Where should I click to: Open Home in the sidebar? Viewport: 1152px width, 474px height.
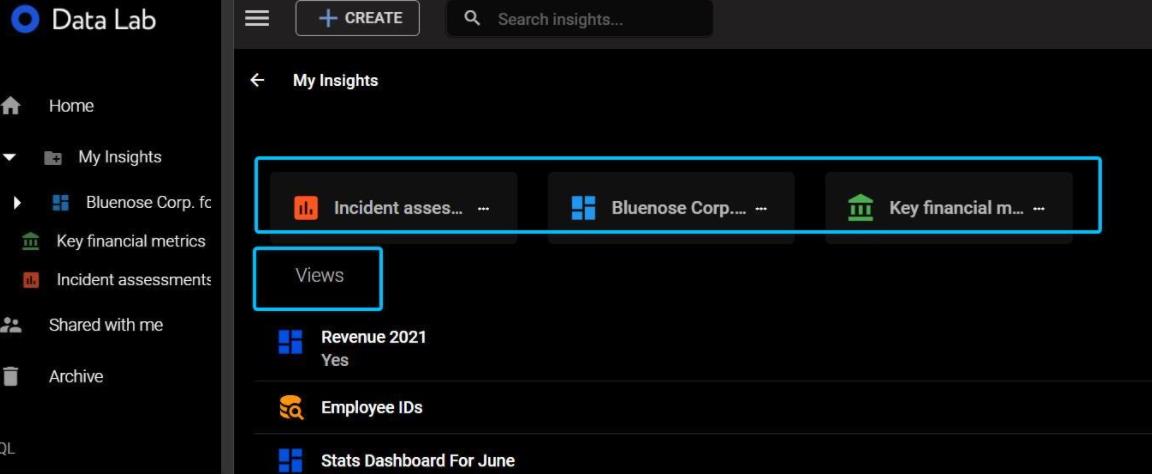(71, 106)
